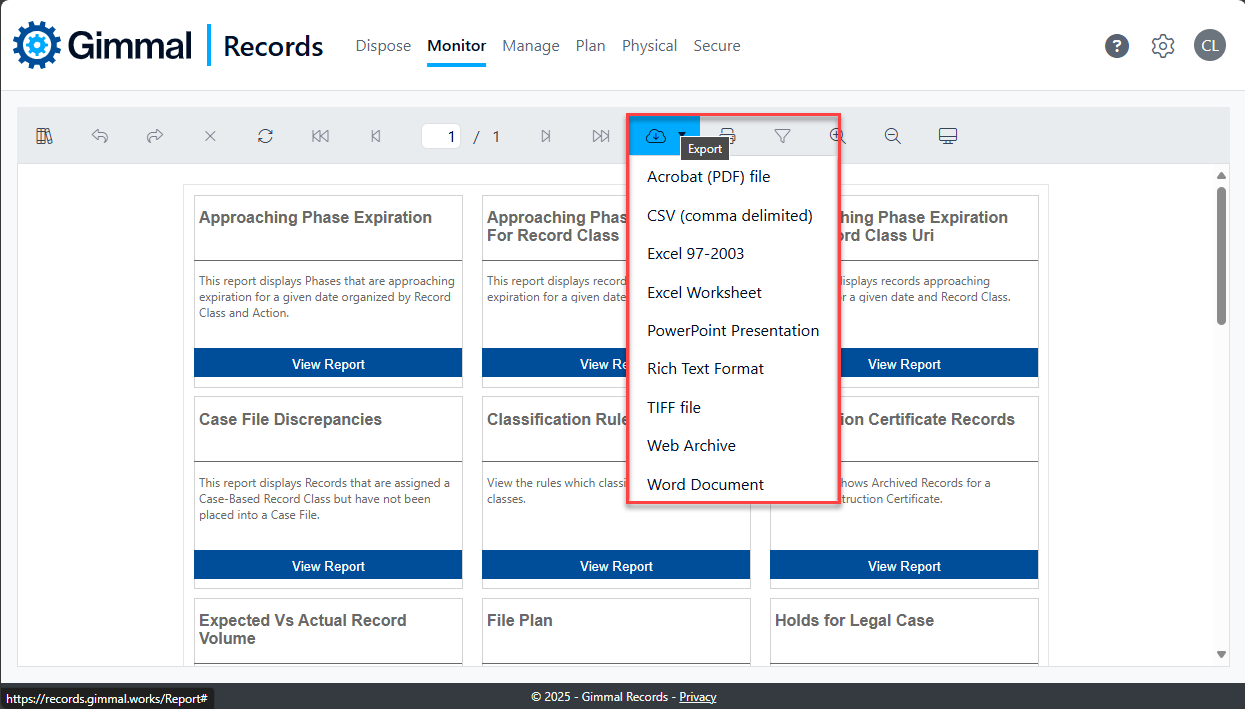Click the filter funnel icon

click(x=782, y=136)
